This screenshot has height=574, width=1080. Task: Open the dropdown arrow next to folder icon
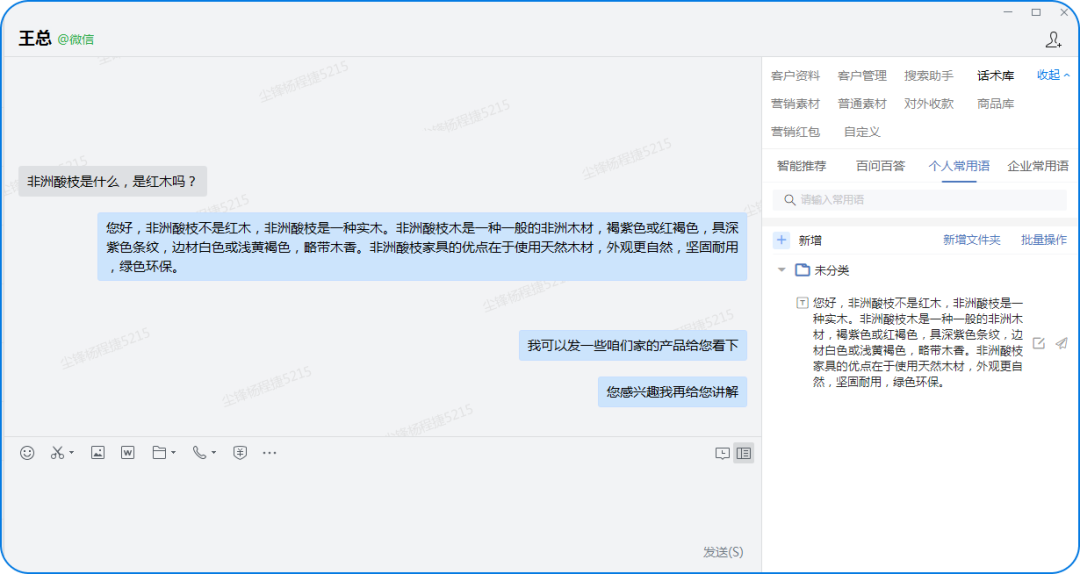pyautogui.click(x=173, y=454)
